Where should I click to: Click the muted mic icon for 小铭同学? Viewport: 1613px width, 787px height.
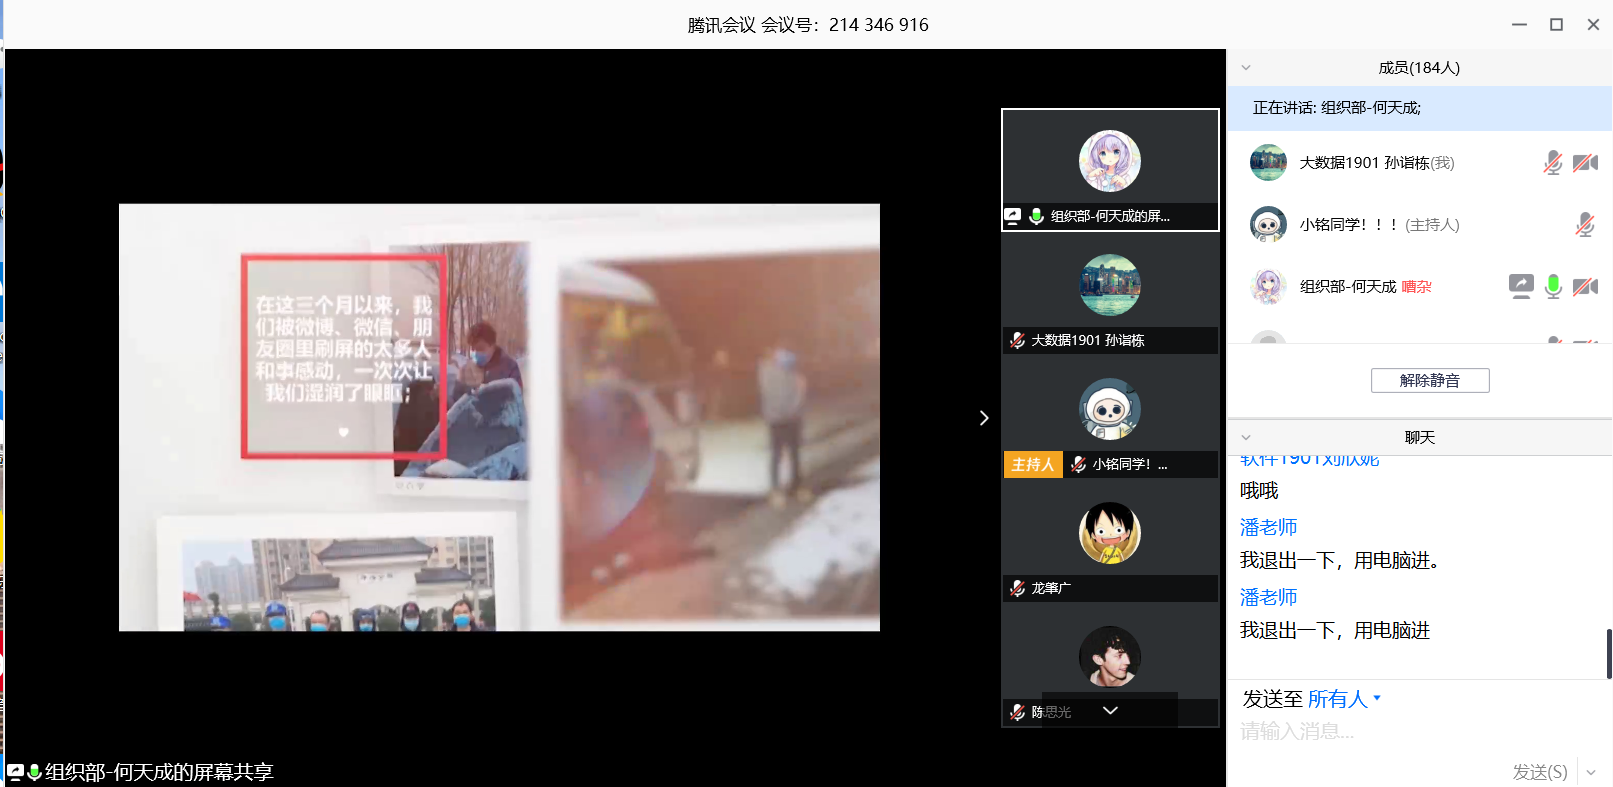click(x=1585, y=225)
